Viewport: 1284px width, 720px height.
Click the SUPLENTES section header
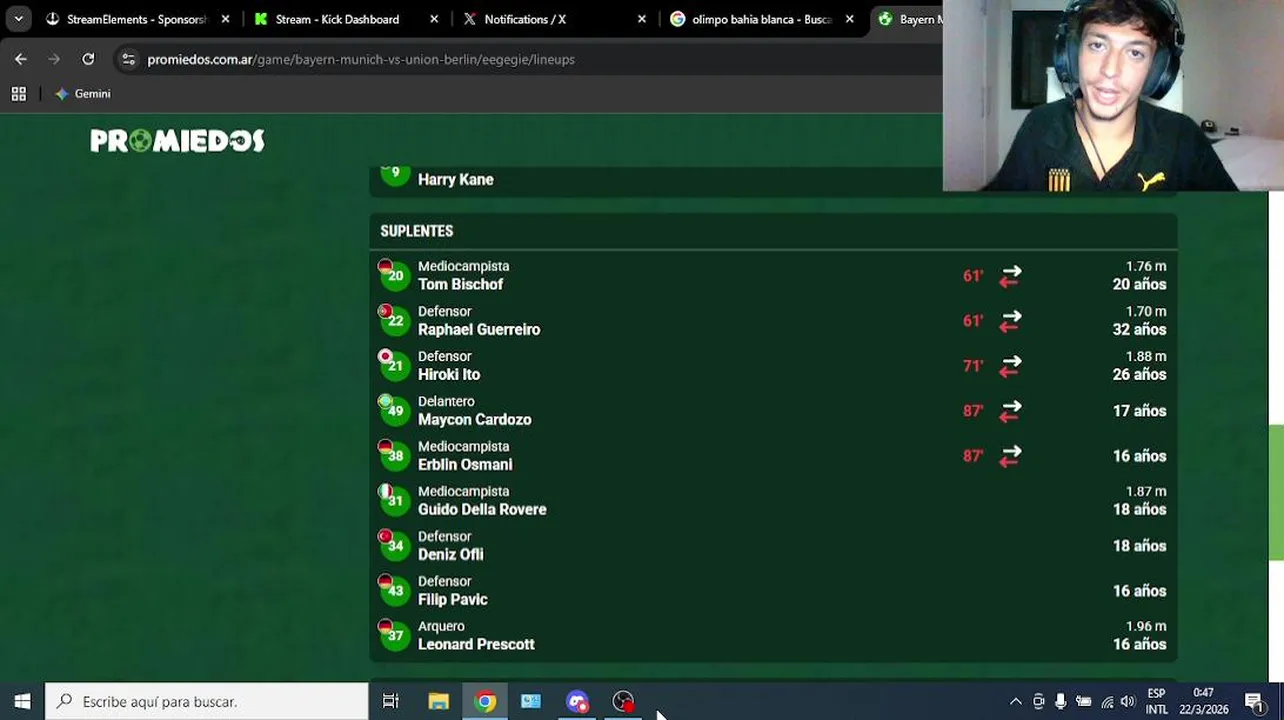417,231
